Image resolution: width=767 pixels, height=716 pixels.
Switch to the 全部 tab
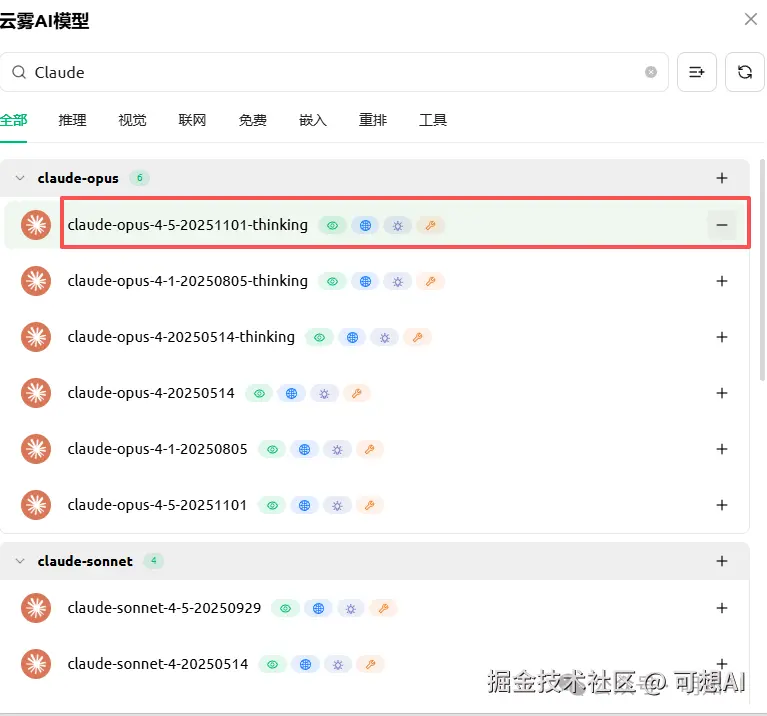tap(13, 120)
